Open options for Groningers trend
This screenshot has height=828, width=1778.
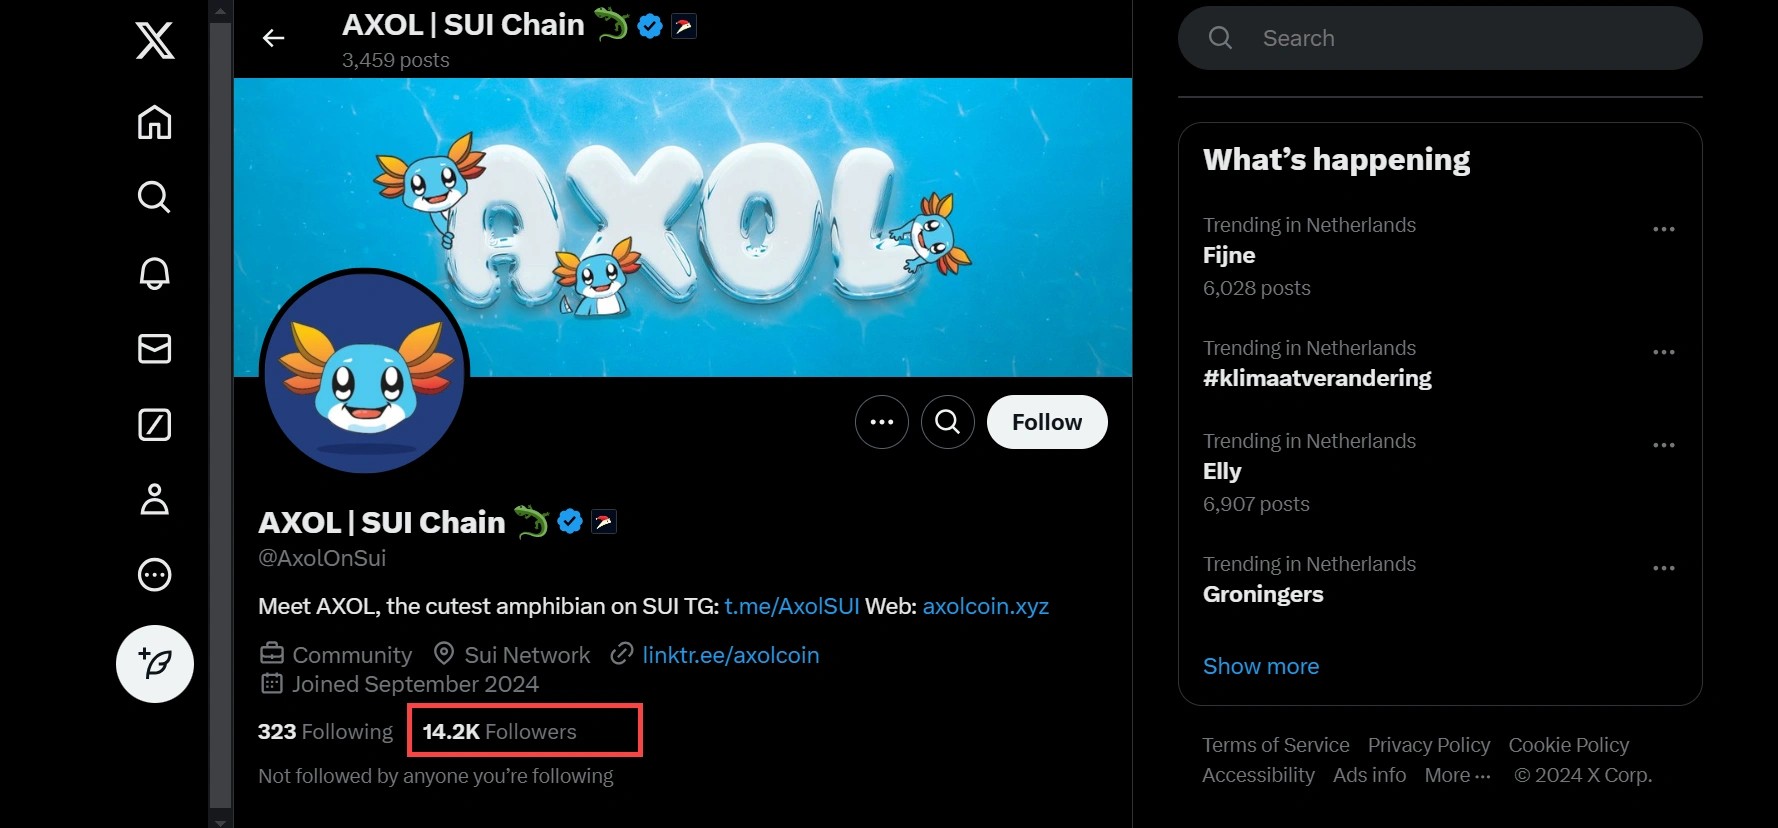(1663, 568)
